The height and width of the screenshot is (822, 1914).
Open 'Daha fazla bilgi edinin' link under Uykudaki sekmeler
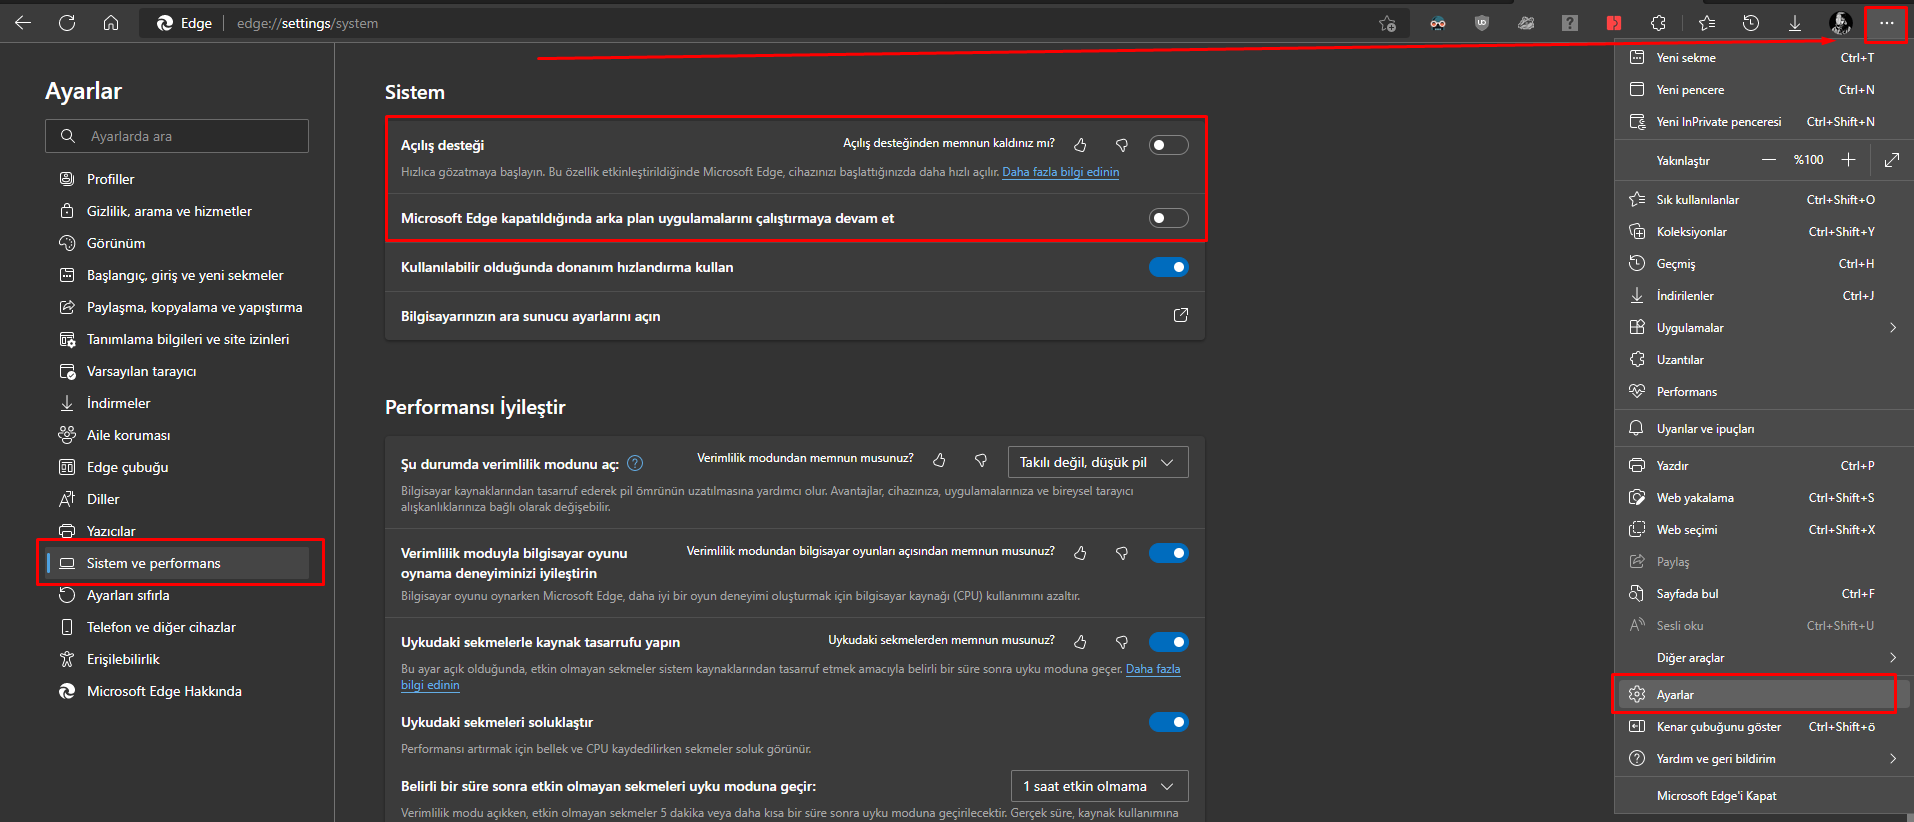(x=1153, y=669)
